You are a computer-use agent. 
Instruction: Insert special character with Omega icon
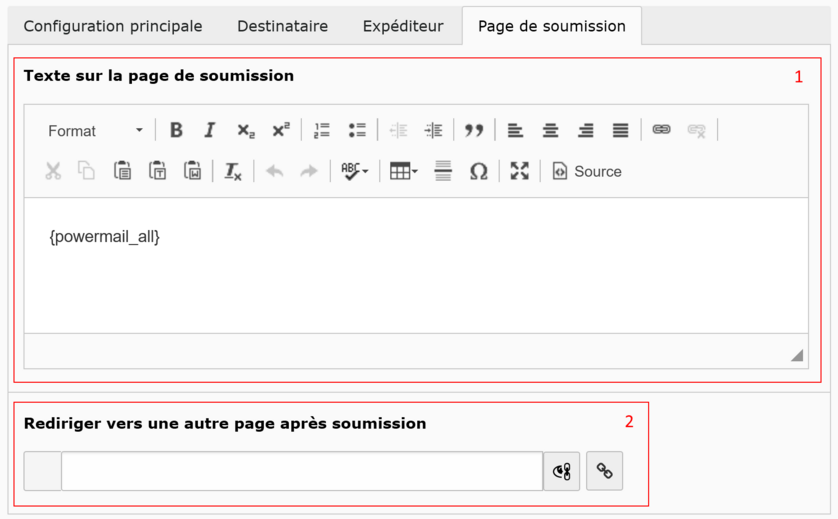click(x=479, y=171)
